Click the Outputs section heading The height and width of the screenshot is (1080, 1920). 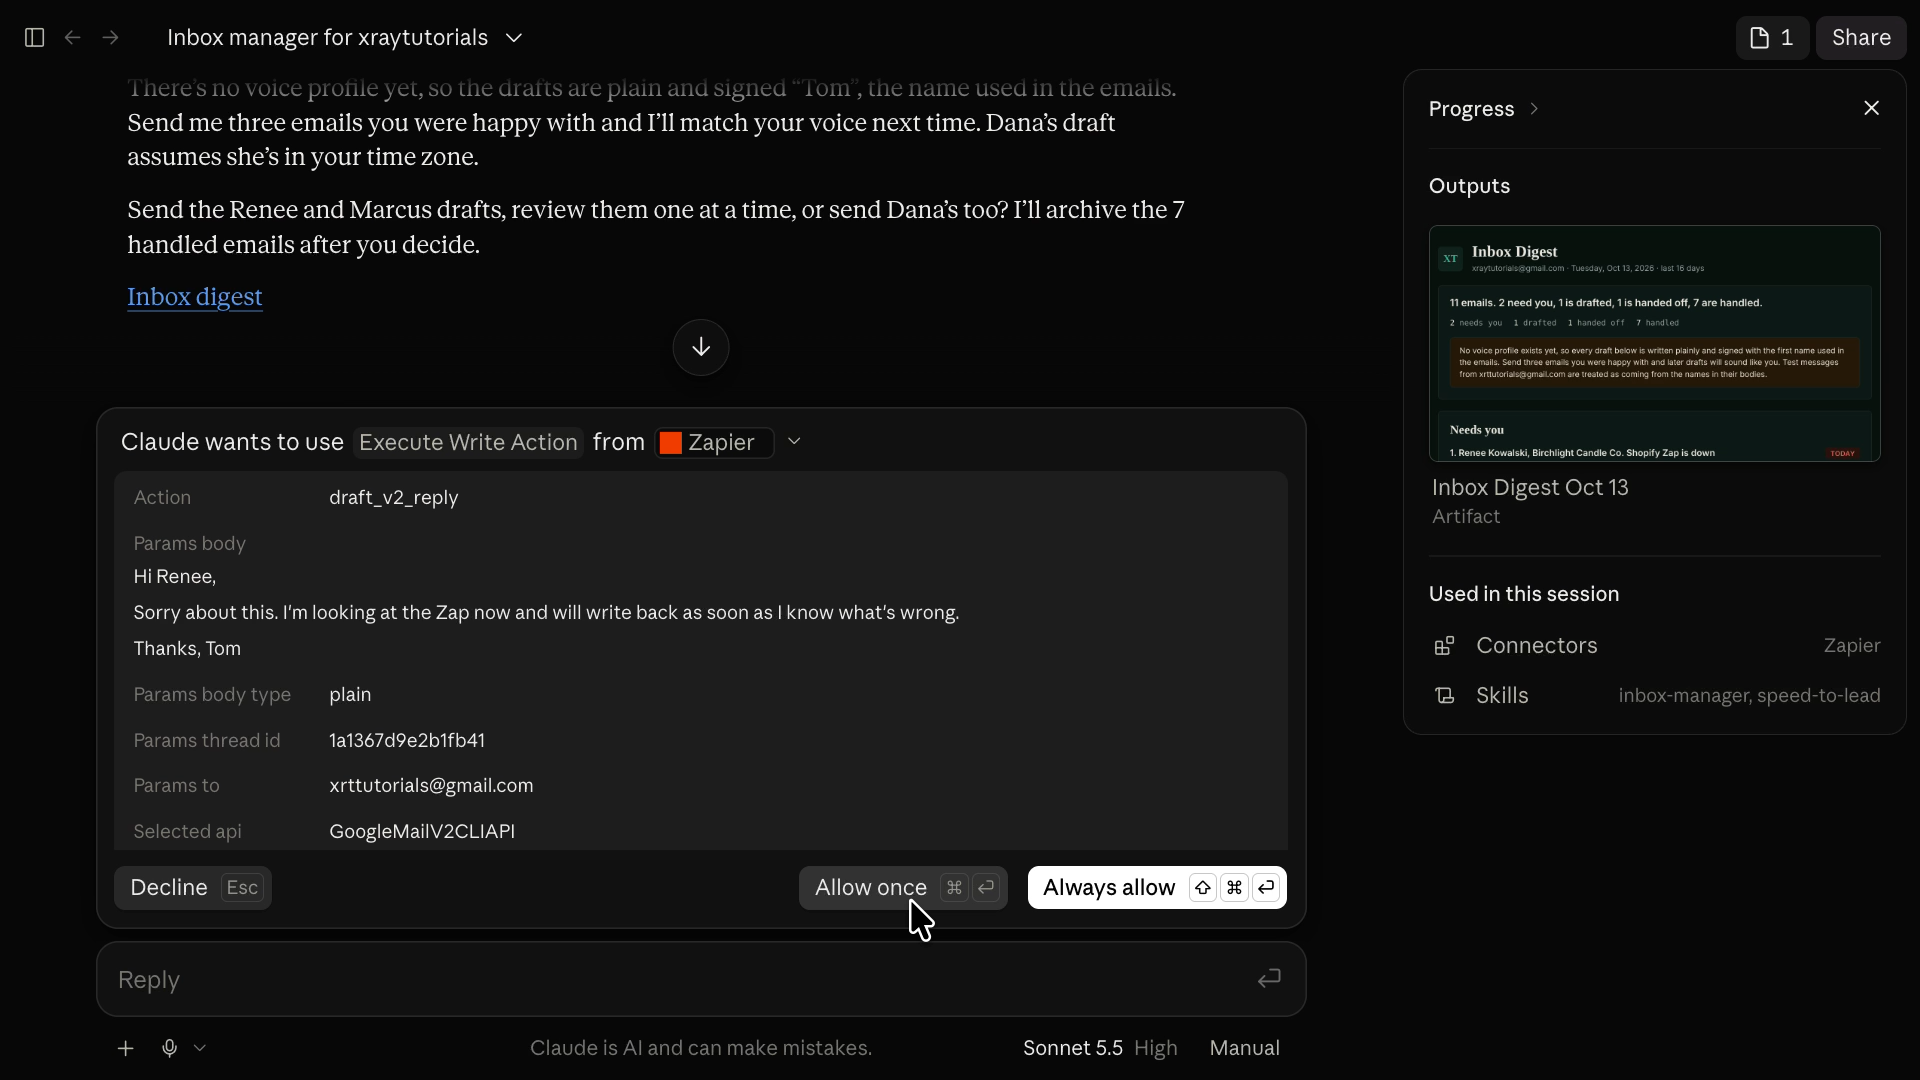pyautogui.click(x=1469, y=186)
